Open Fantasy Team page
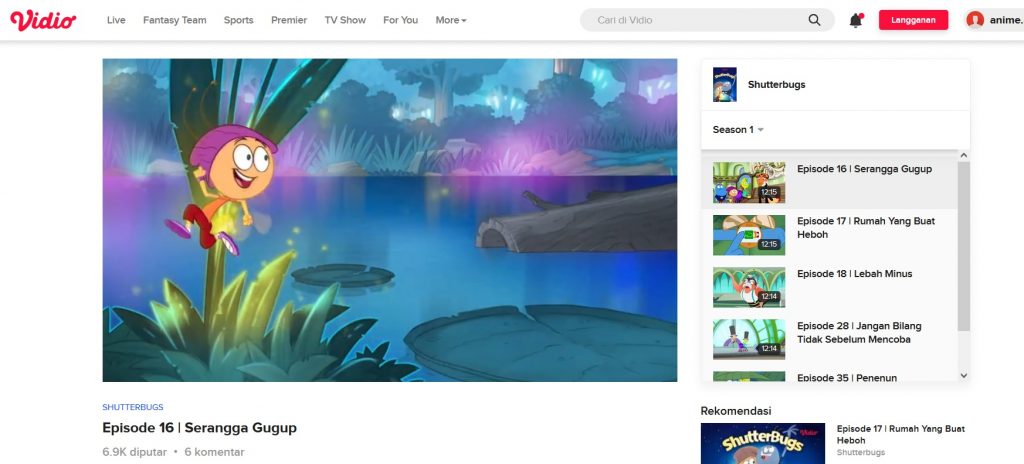Image resolution: width=1024 pixels, height=464 pixels. click(x=174, y=20)
